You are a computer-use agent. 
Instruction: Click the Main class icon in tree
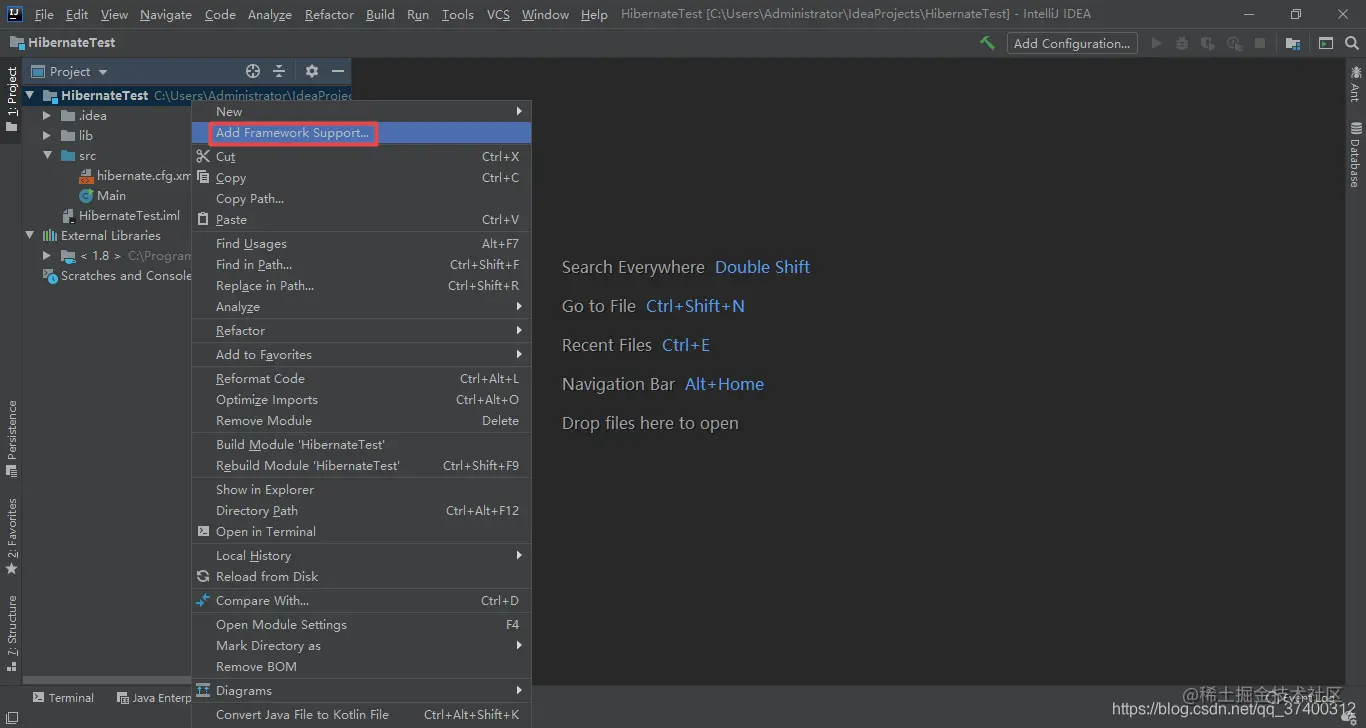coord(86,195)
